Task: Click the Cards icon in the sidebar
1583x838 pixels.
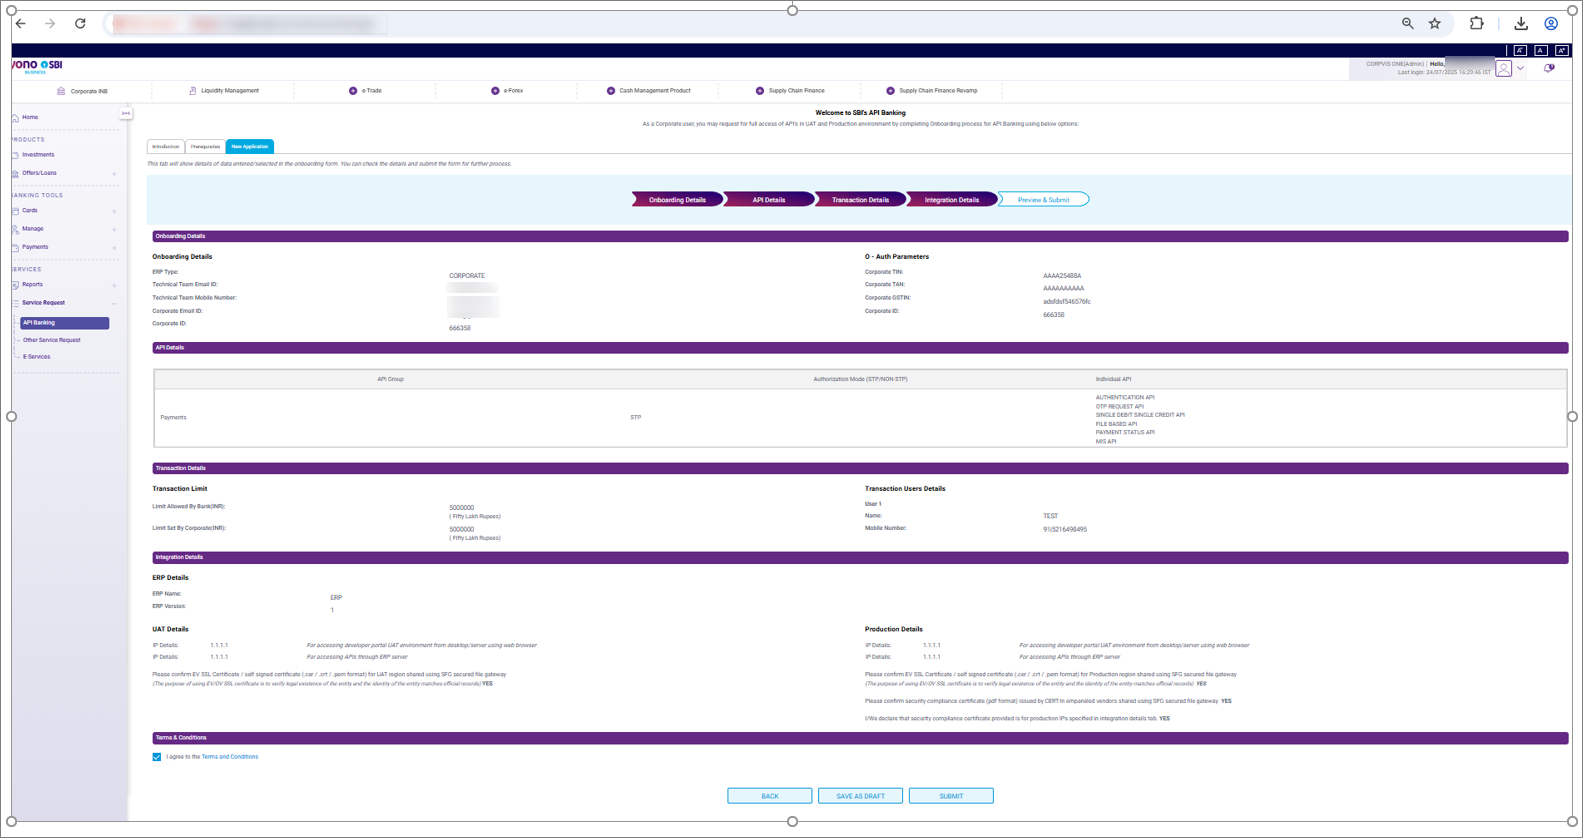Action: click(x=15, y=211)
